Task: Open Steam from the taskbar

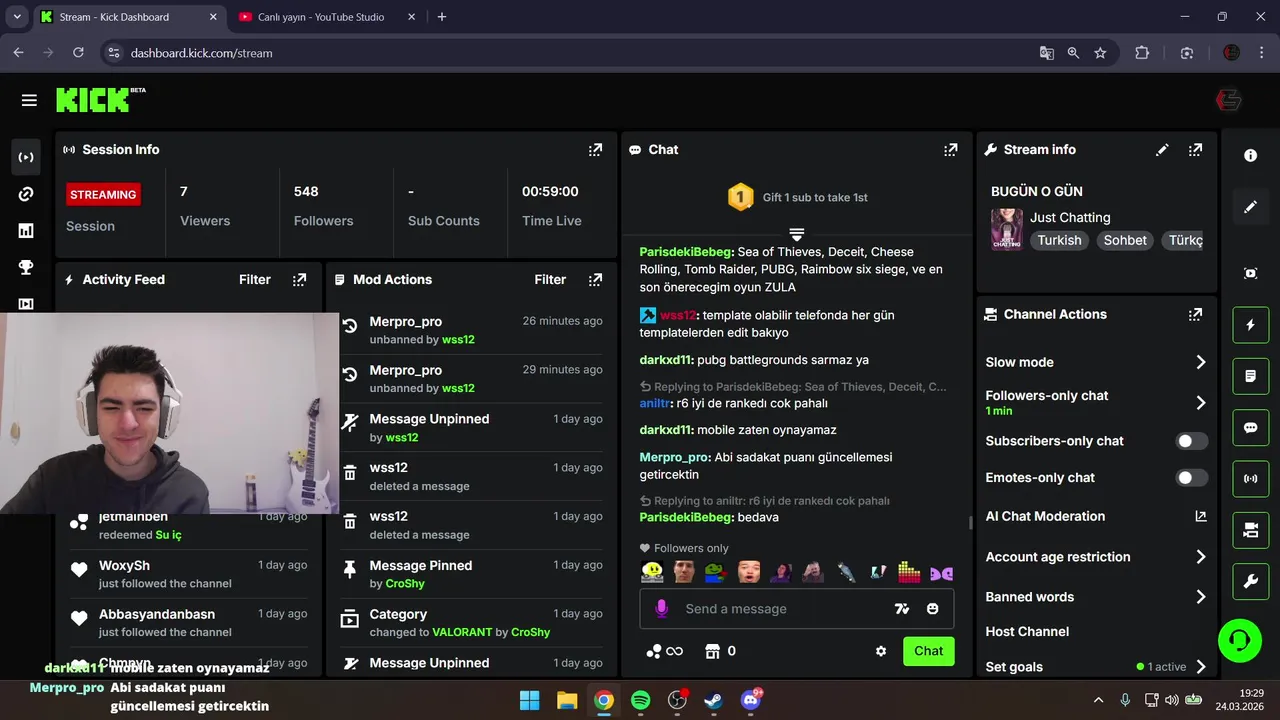Action: (714, 701)
